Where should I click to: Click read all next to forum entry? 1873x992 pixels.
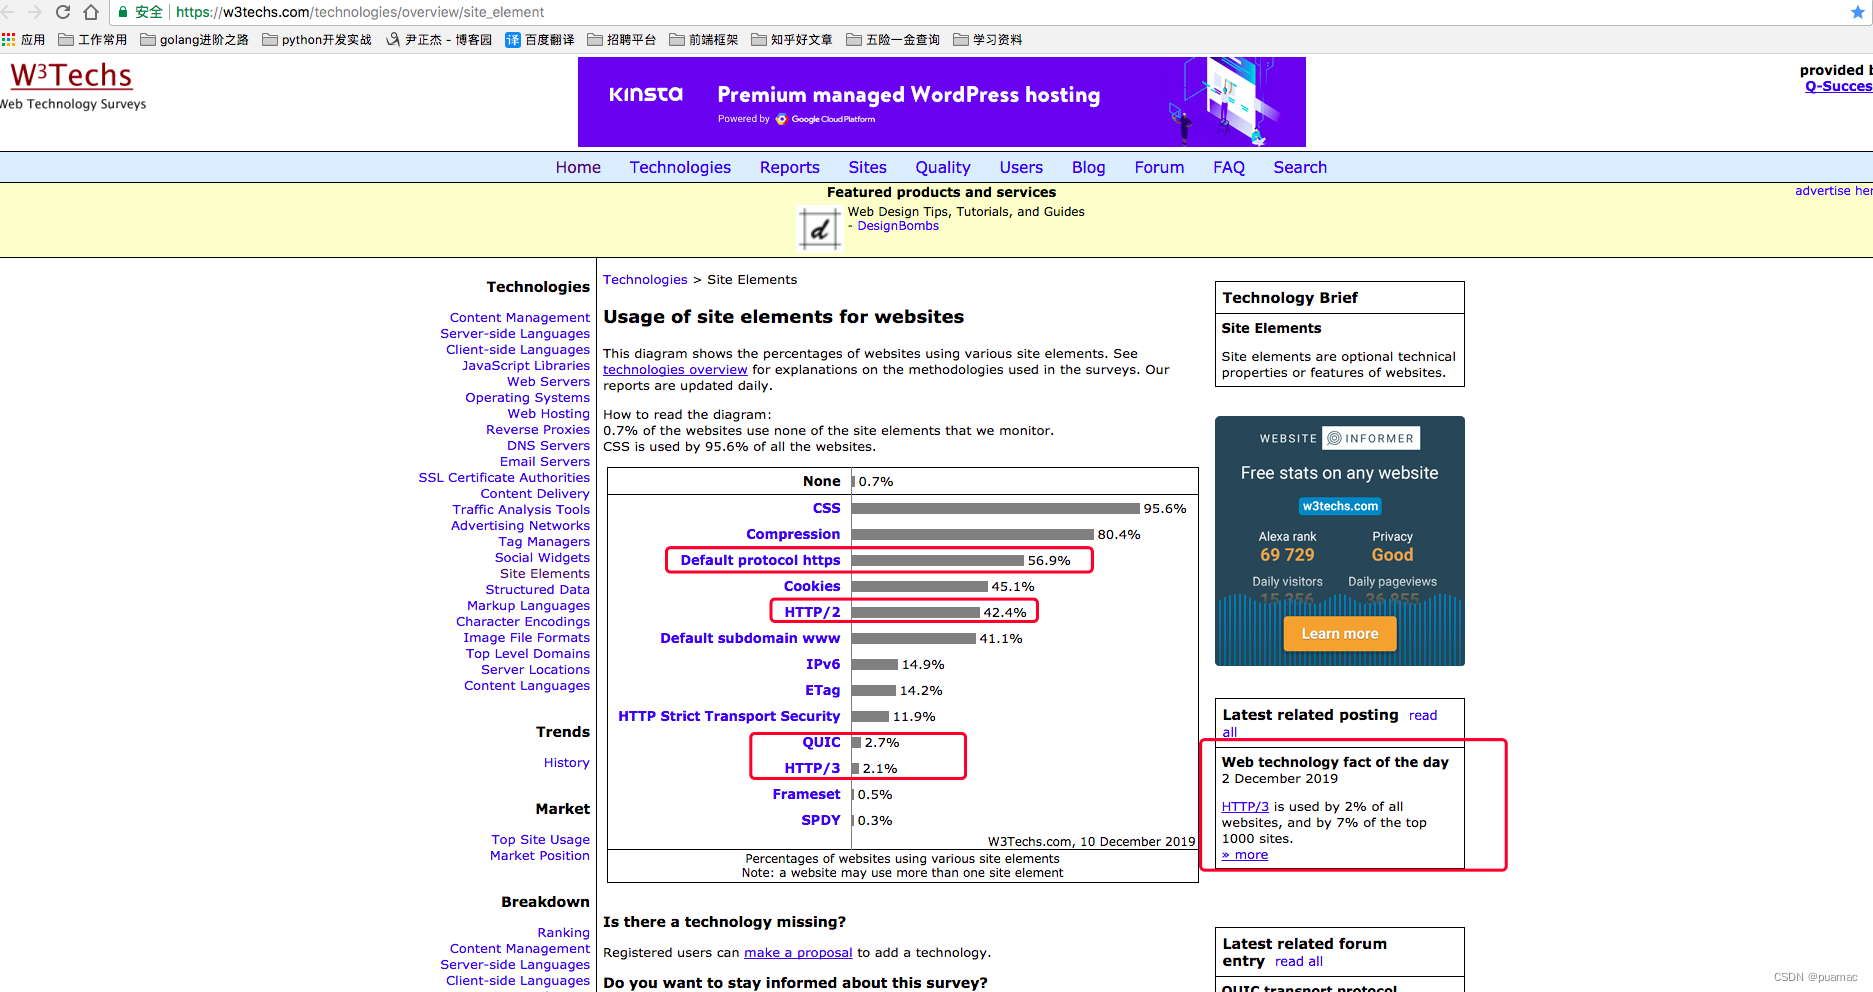[x=1299, y=962]
